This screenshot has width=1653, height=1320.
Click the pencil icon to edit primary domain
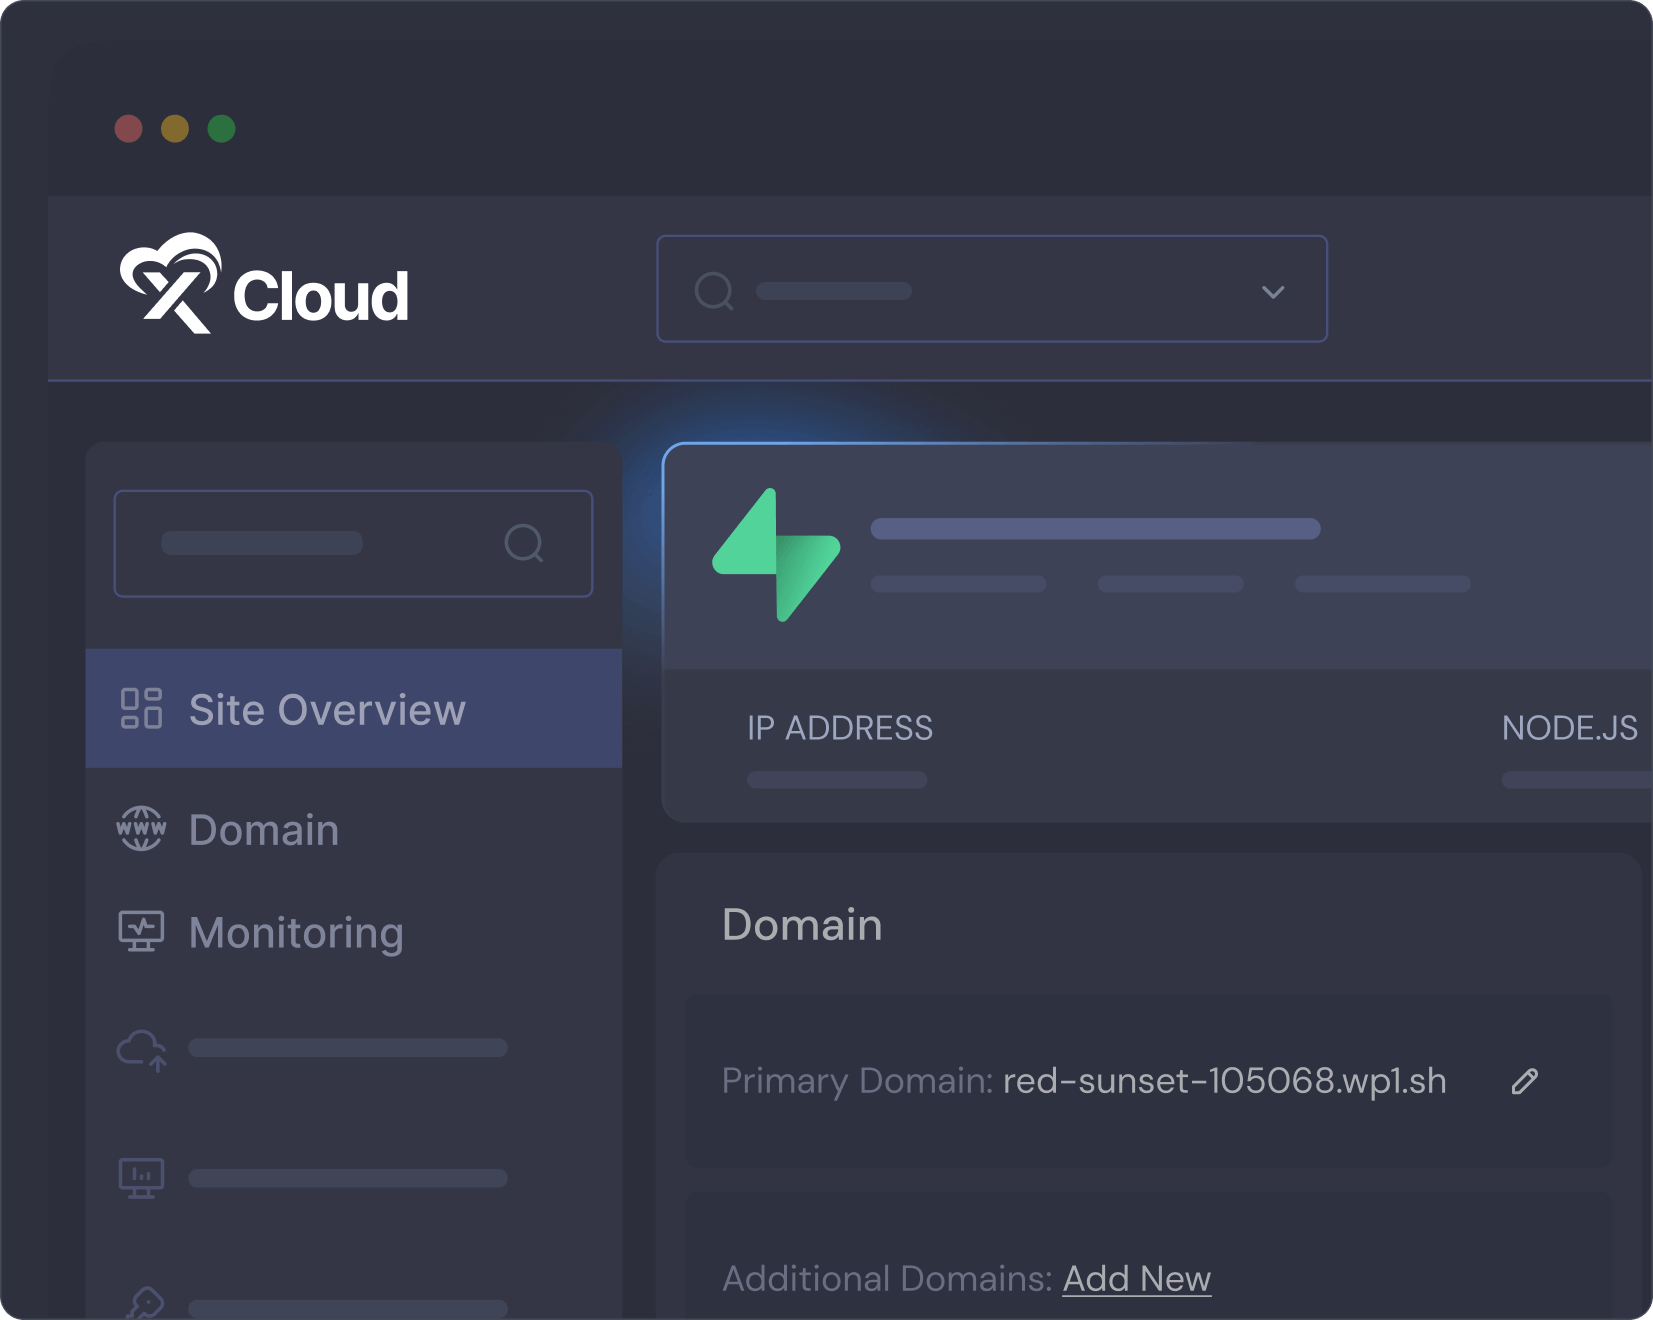[x=1524, y=1081]
